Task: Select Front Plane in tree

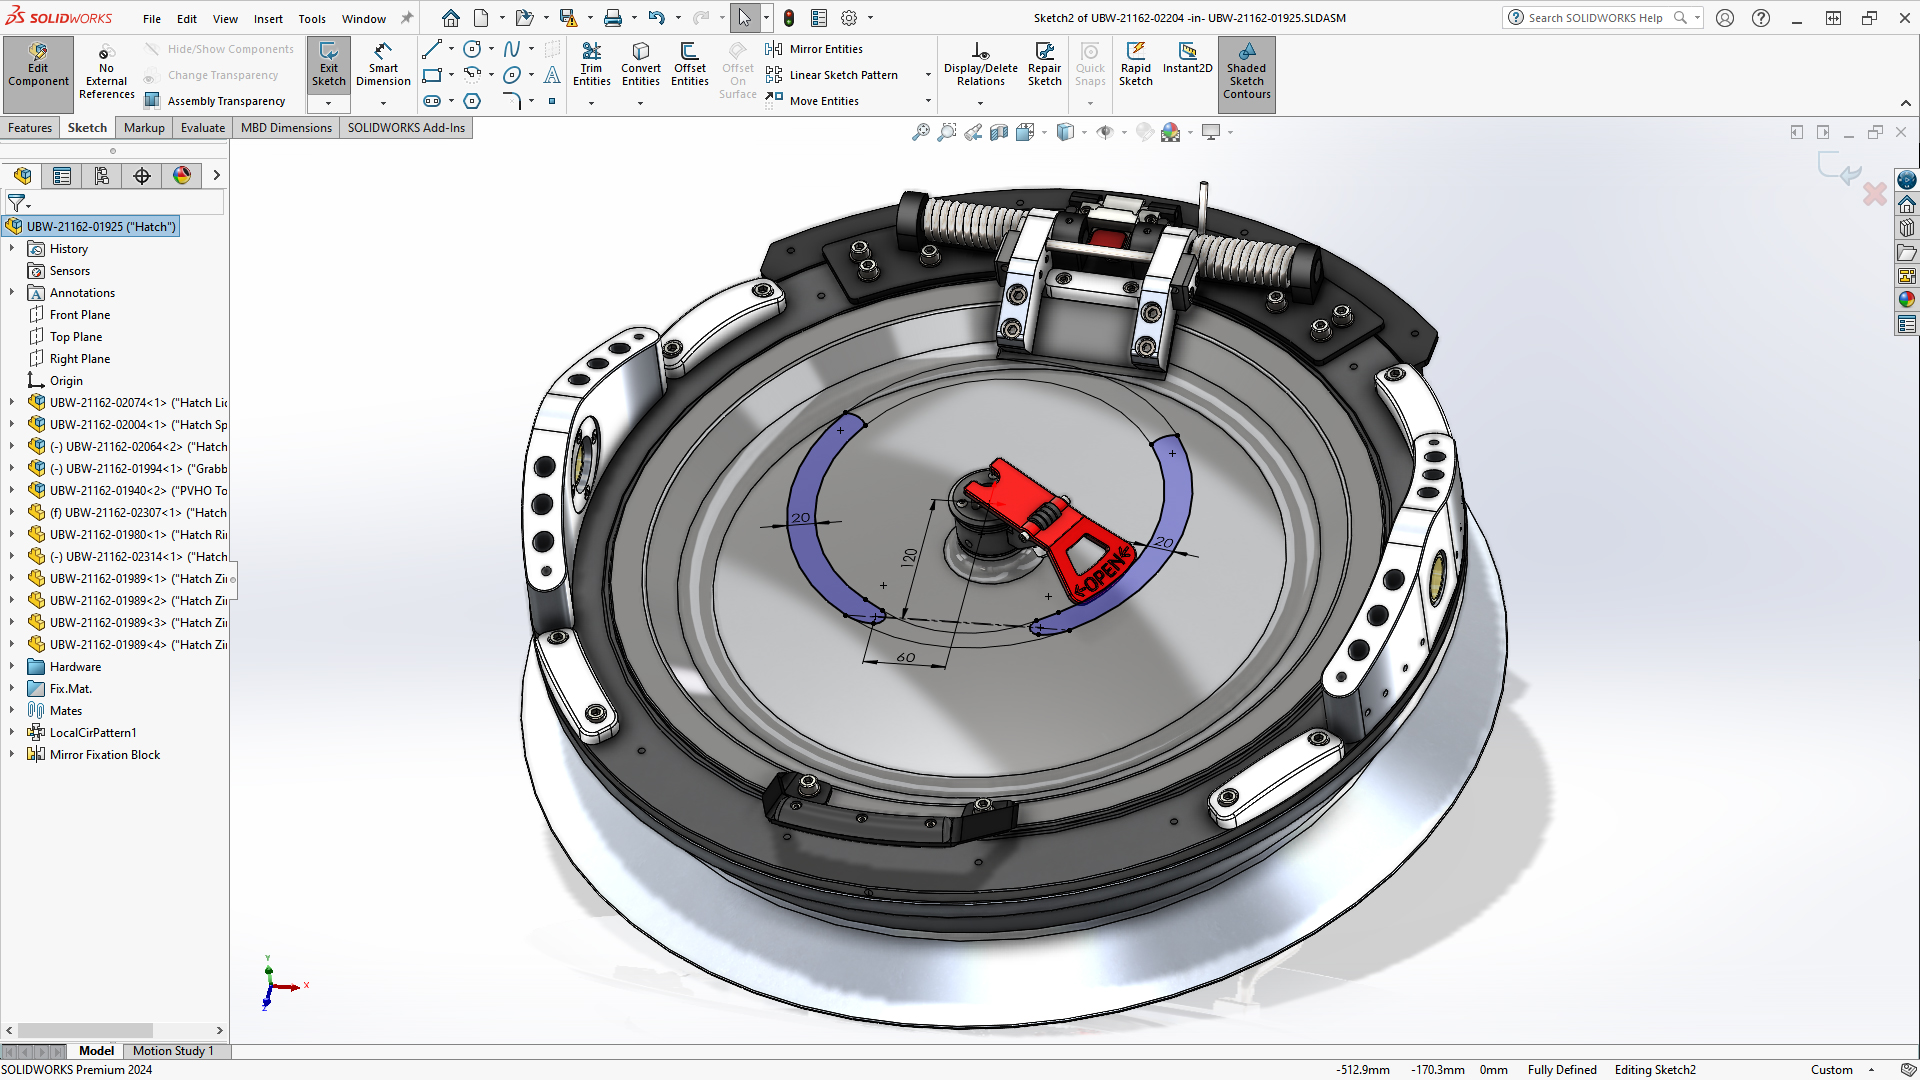Action: tap(80, 314)
